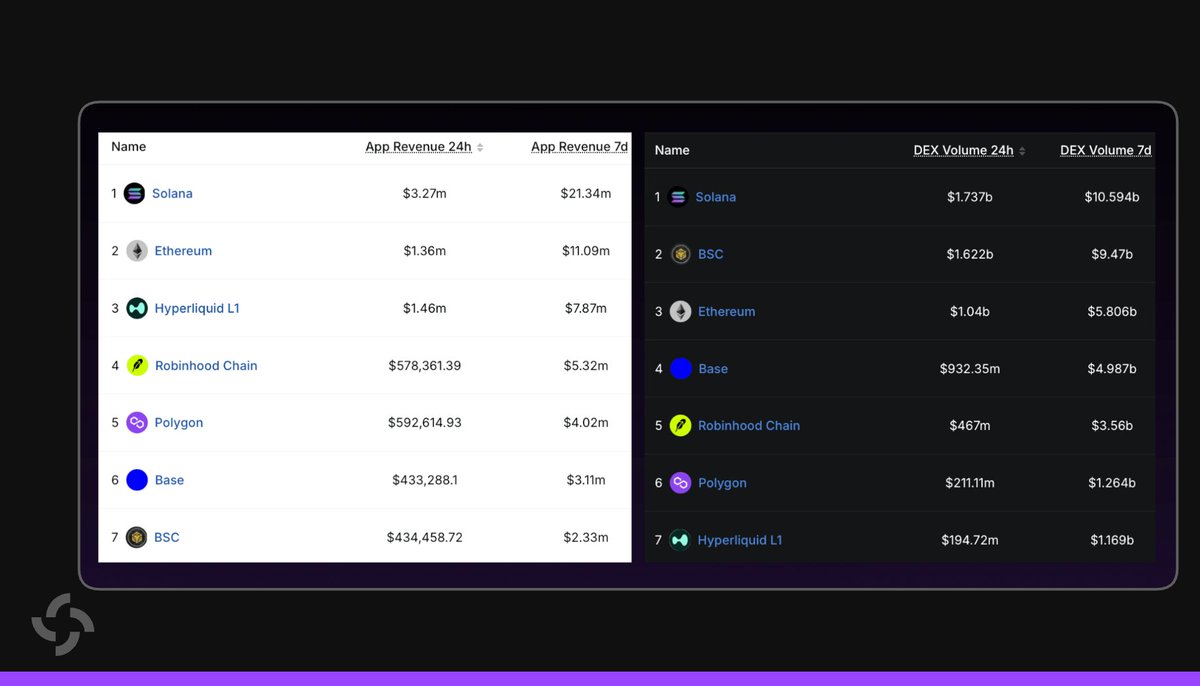
Task: Click the sort arrows beside DEX Volume 24h
Action: pyautogui.click(x=1022, y=151)
